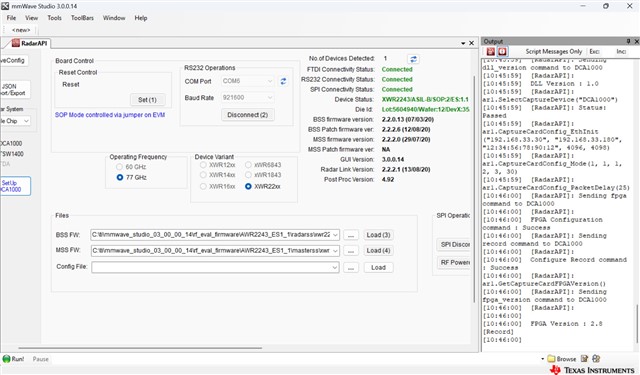Screen dimensions: 640x375
Task: Click the mmWave Studio app icon
Action: point(4,6)
